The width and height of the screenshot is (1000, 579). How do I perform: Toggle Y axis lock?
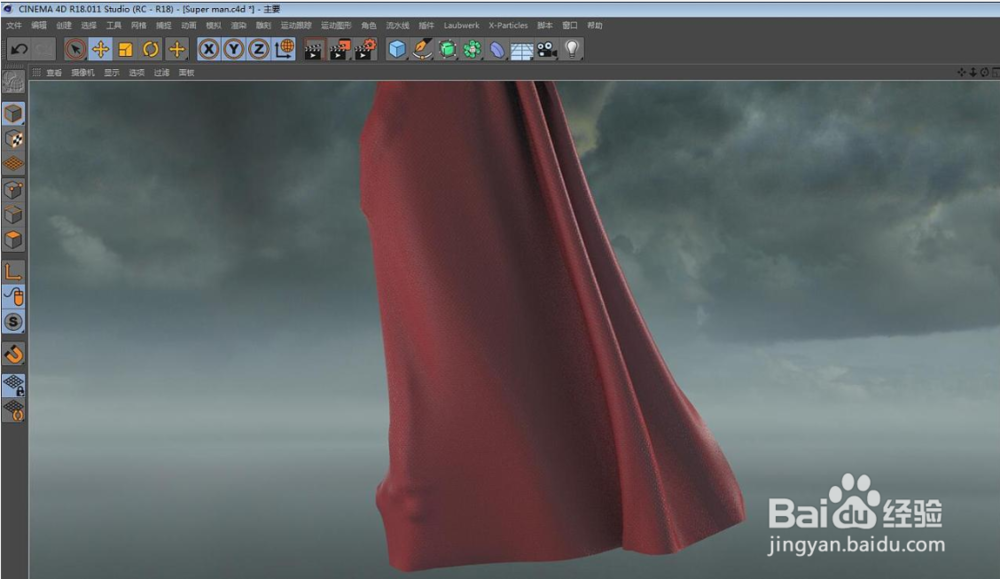point(234,49)
